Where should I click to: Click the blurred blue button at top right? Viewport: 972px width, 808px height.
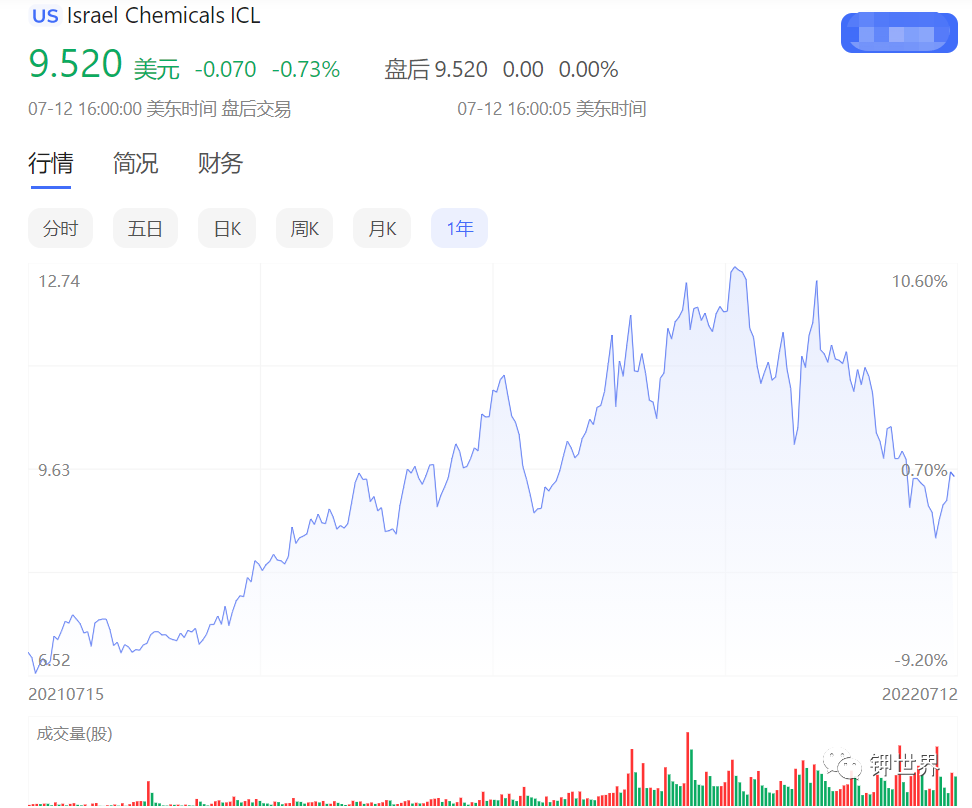point(899,33)
